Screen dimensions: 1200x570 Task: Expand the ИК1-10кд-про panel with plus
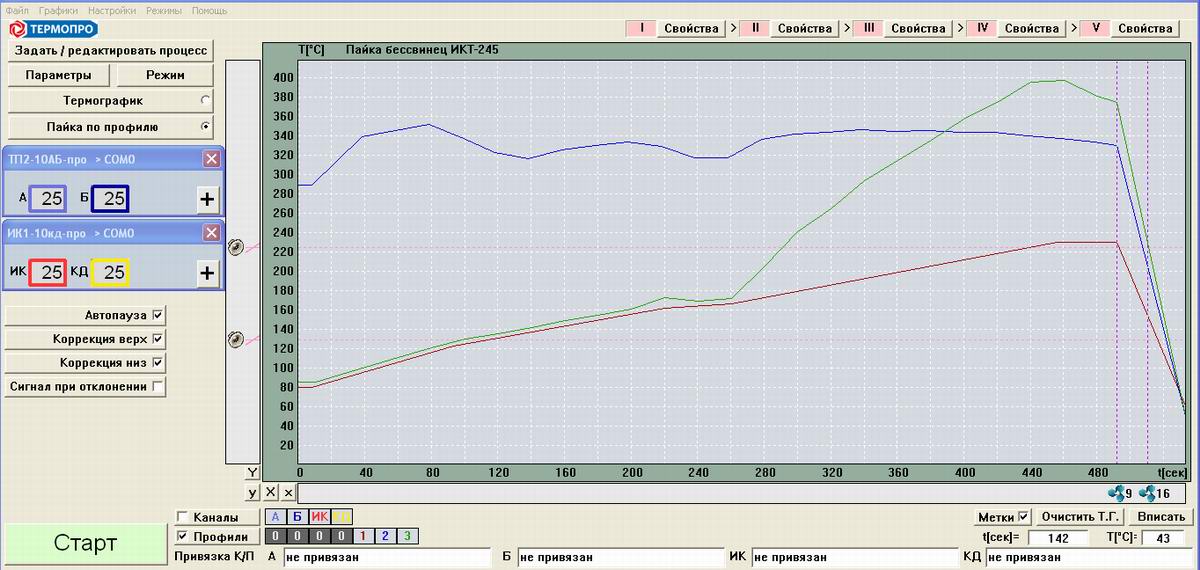[x=207, y=273]
